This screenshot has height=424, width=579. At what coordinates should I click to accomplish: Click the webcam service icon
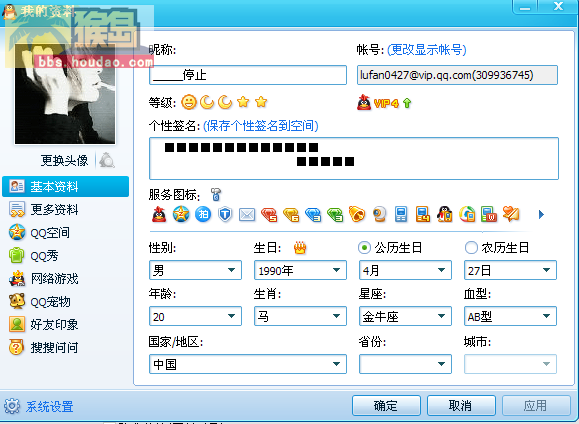coord(379,214)
